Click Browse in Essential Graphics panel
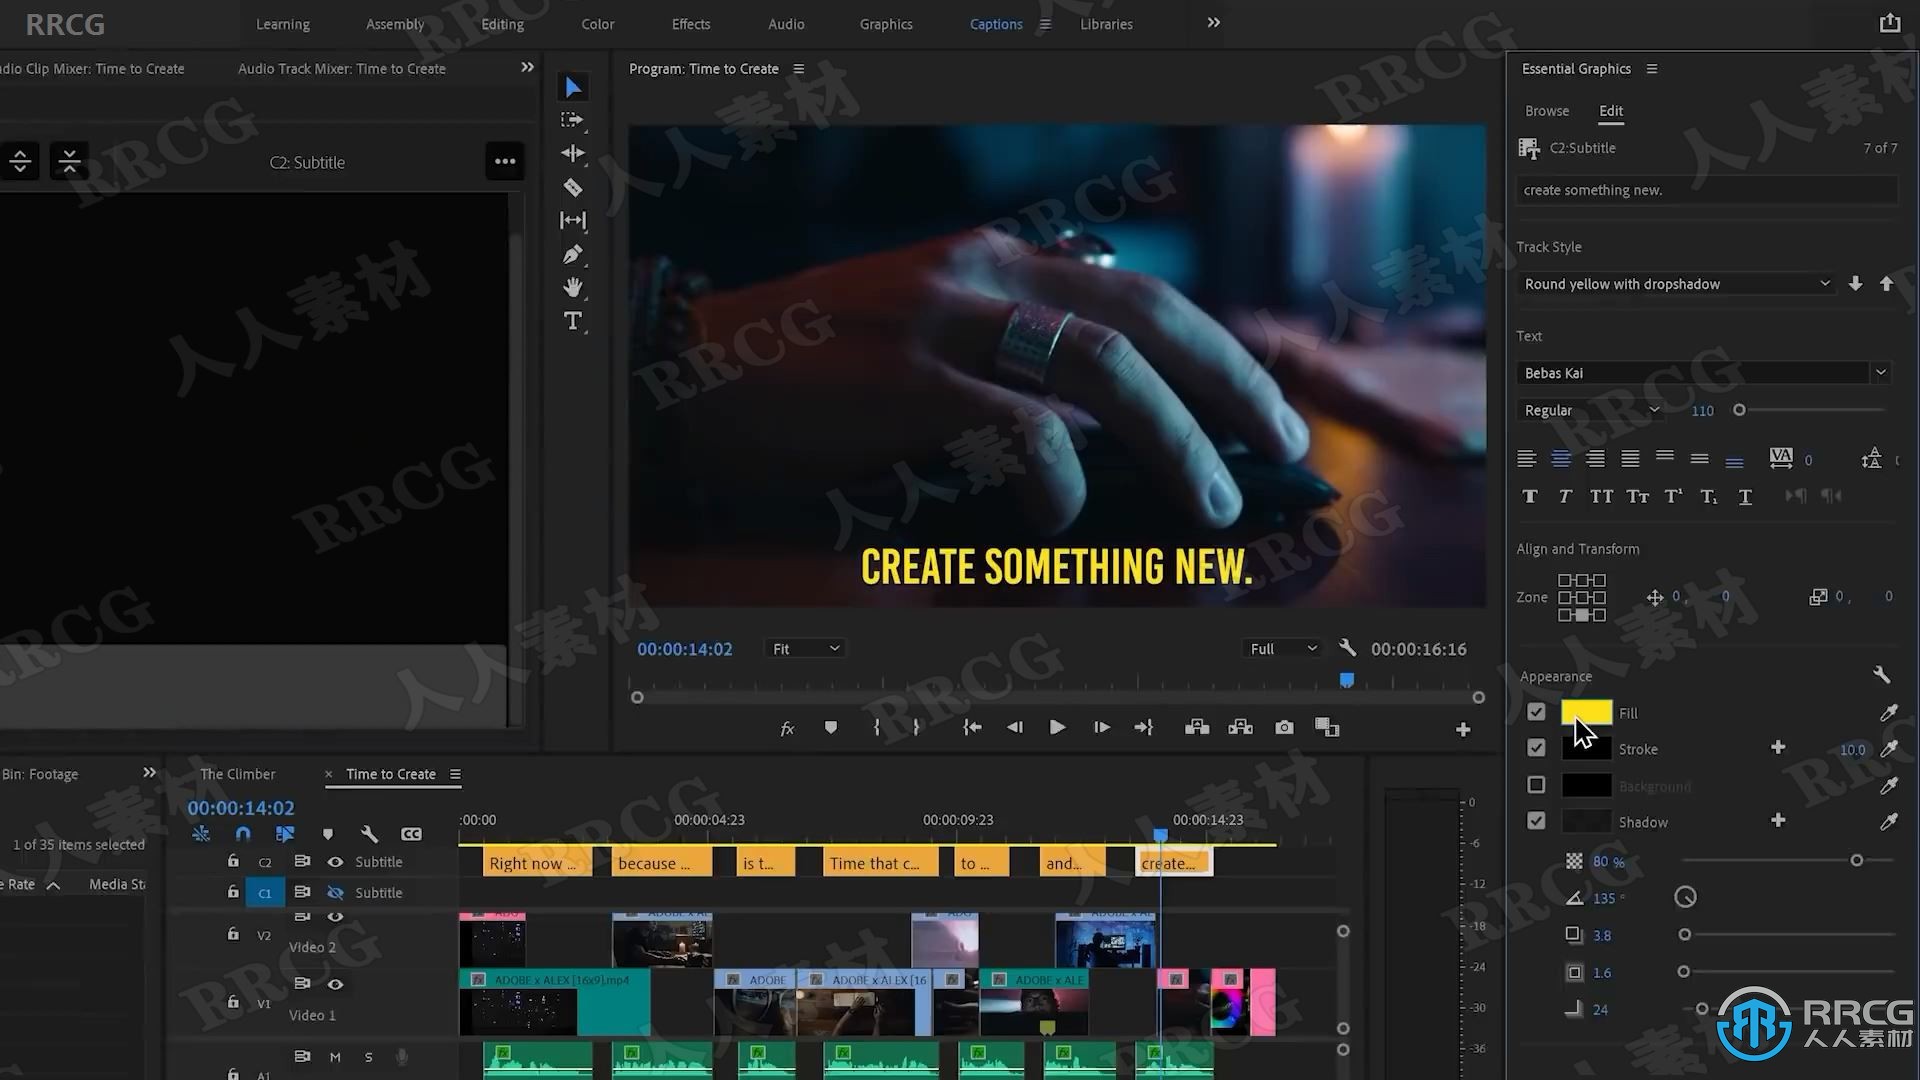Viewport: 1920px width, 1080px height. (1547, 109)
